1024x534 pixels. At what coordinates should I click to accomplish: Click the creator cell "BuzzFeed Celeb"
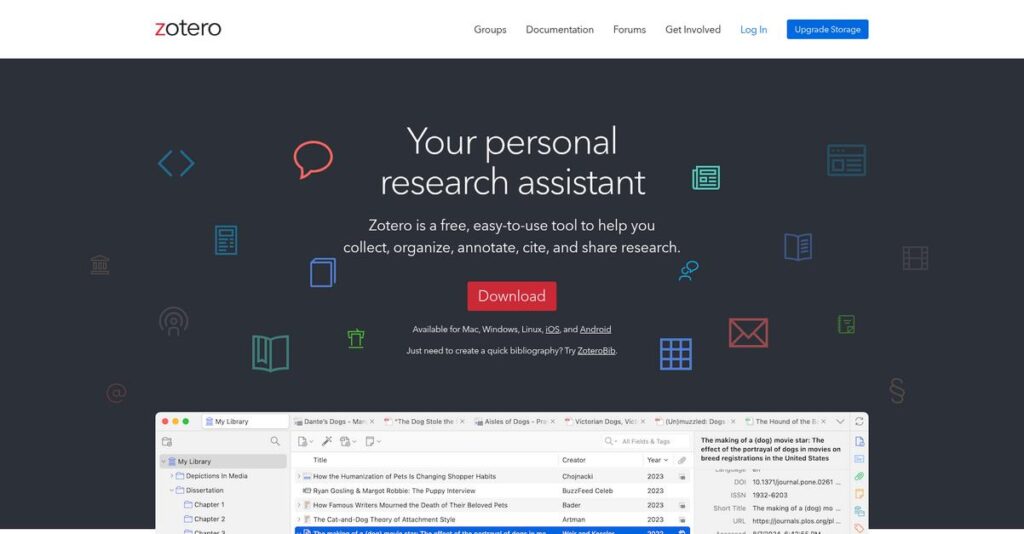587,491
